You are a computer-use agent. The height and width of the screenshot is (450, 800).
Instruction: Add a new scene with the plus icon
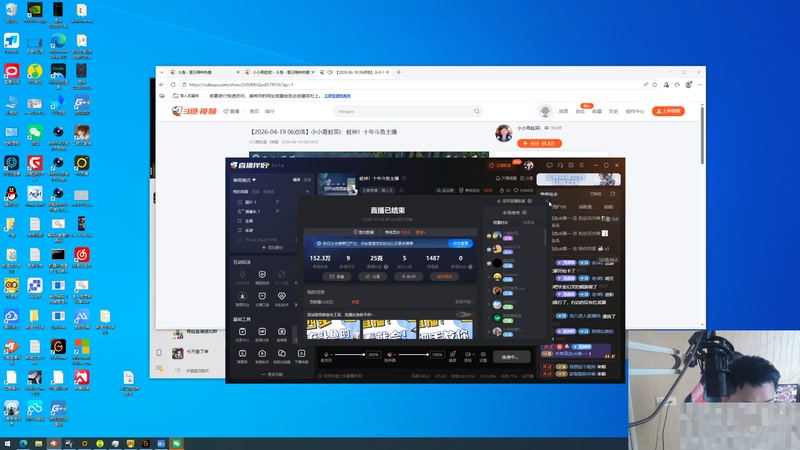[308, 192]
